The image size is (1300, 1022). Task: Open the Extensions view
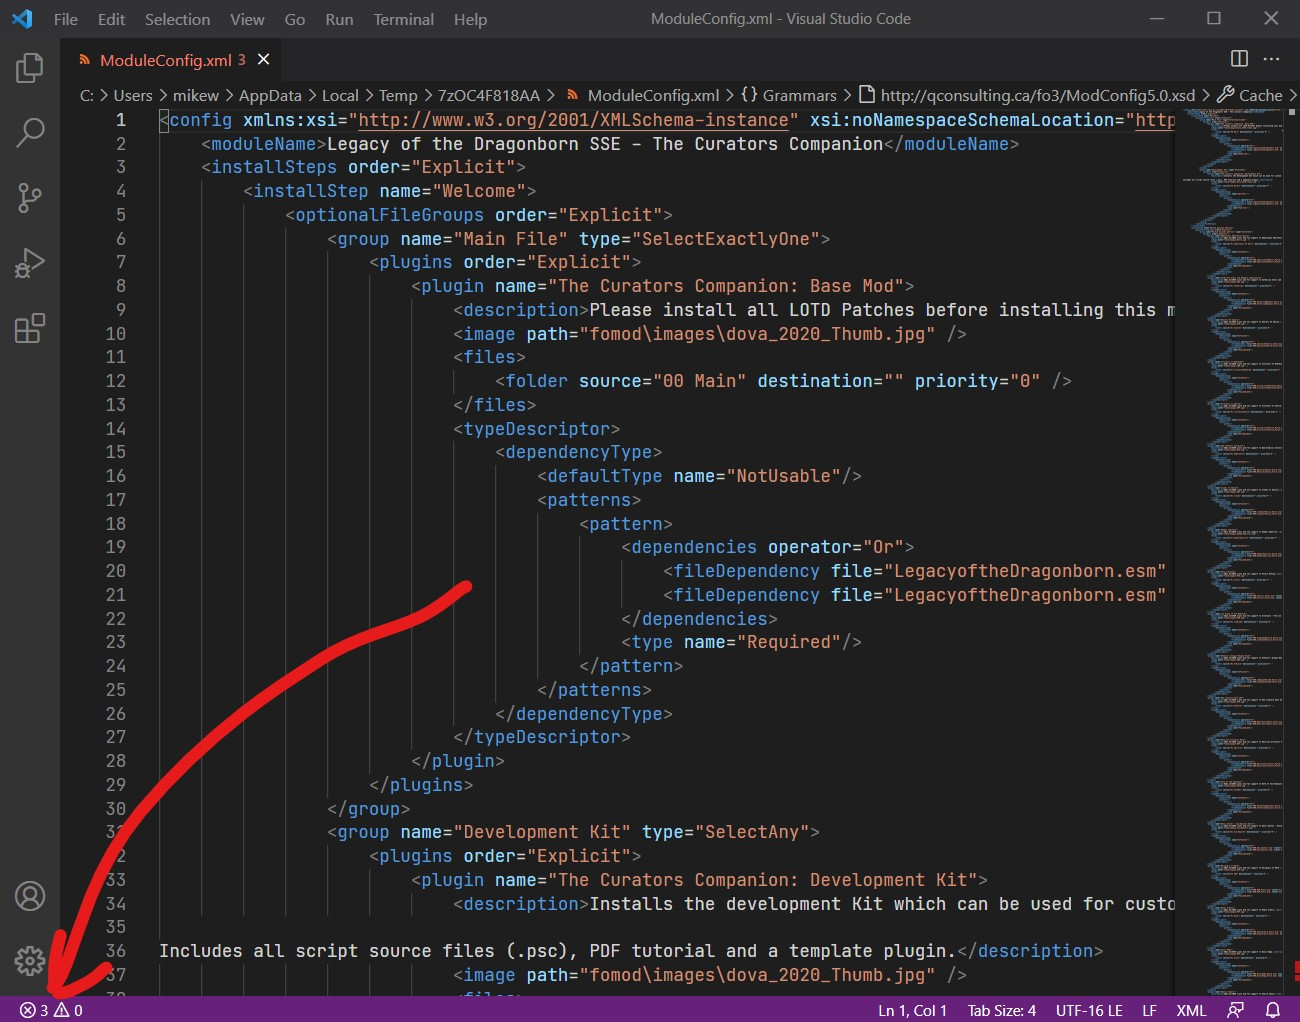click(x=30, y=328)
